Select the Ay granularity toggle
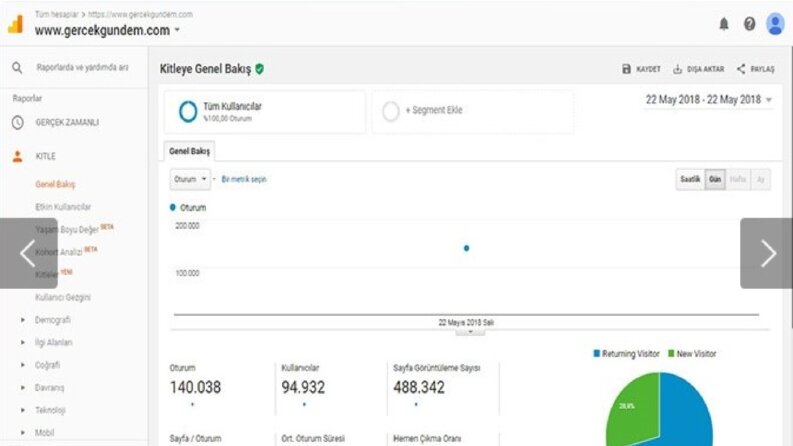 coord(760,180)
